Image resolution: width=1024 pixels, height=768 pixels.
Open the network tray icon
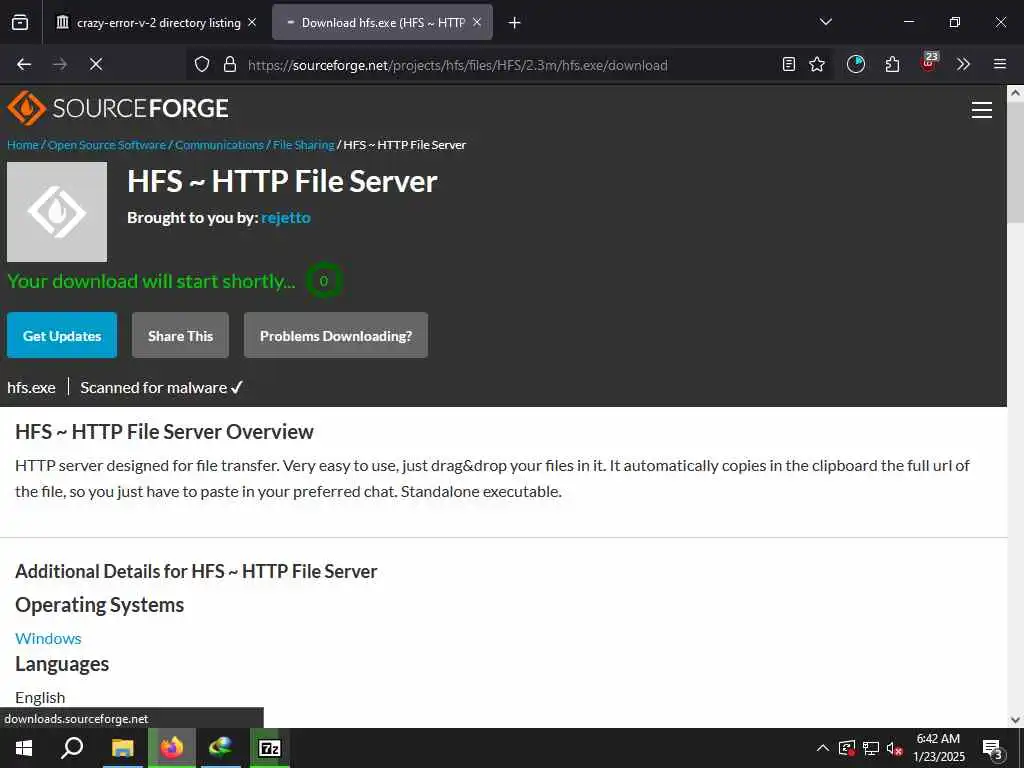(x=871, y=748)
